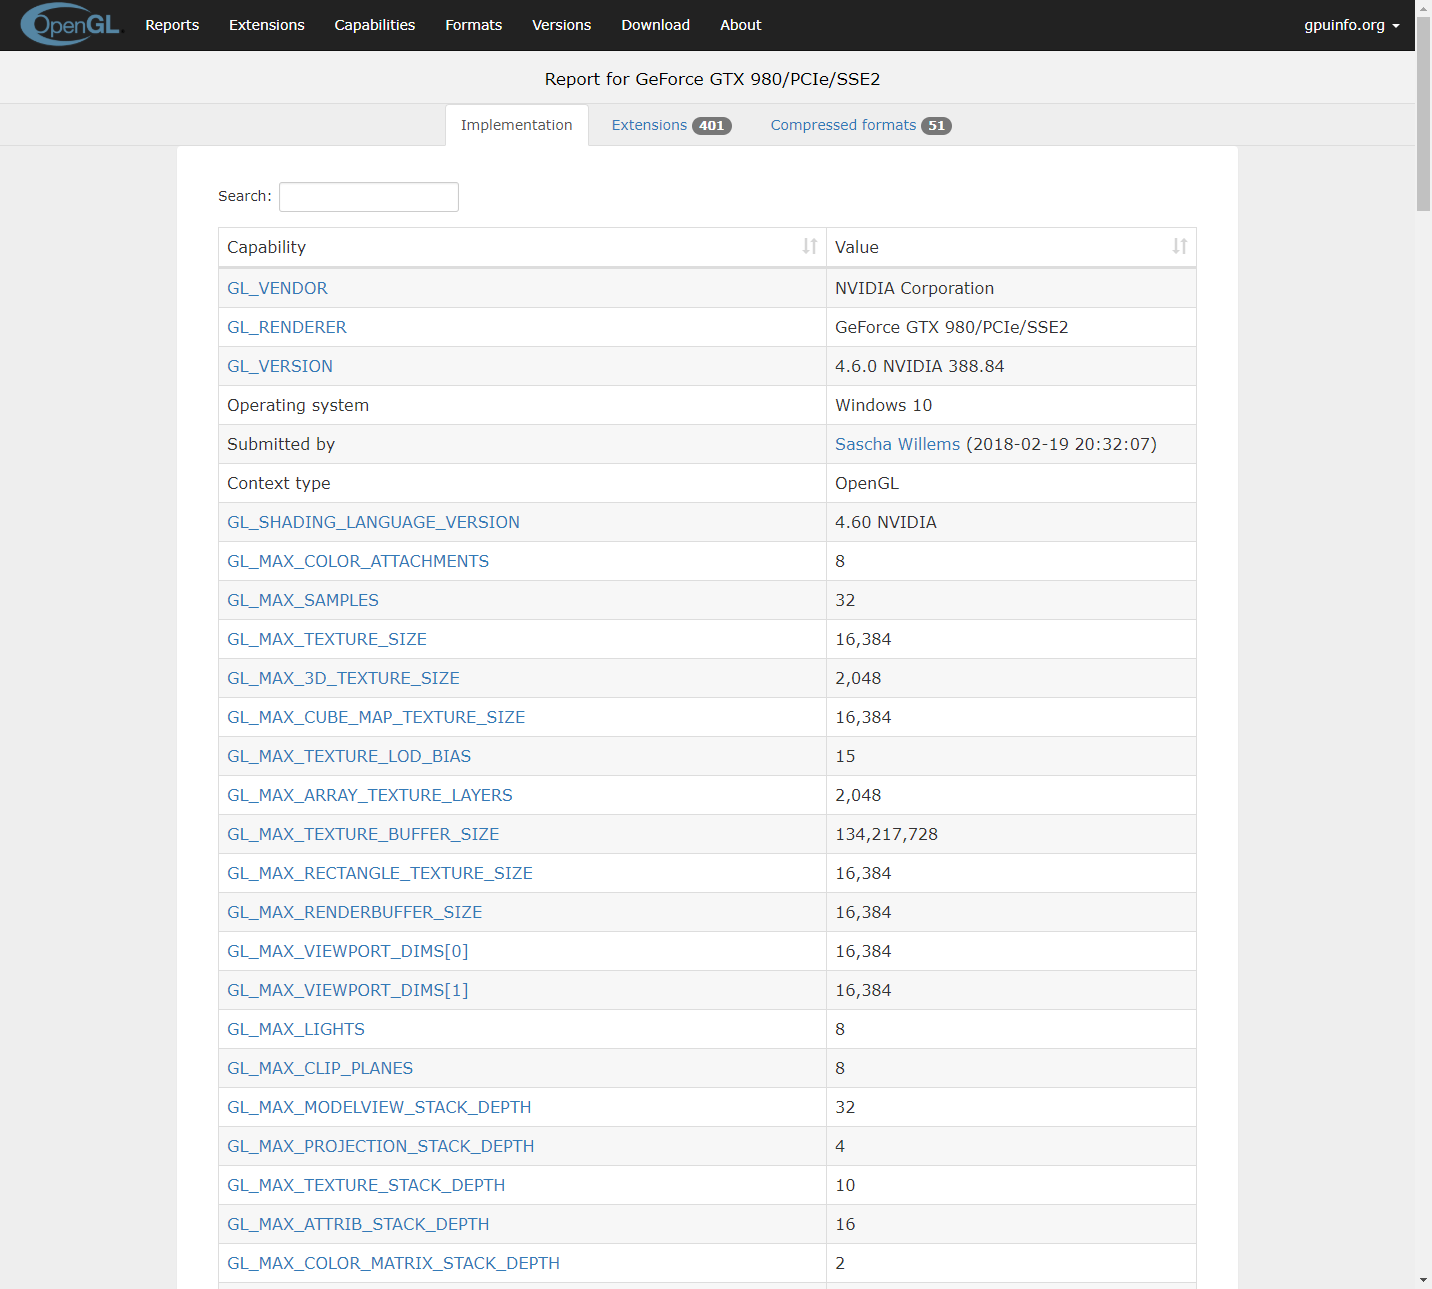The height and width of the screenshot is (1289, 1432).
Task: Select the '134,217,728' value cell
Action: 1011,834
